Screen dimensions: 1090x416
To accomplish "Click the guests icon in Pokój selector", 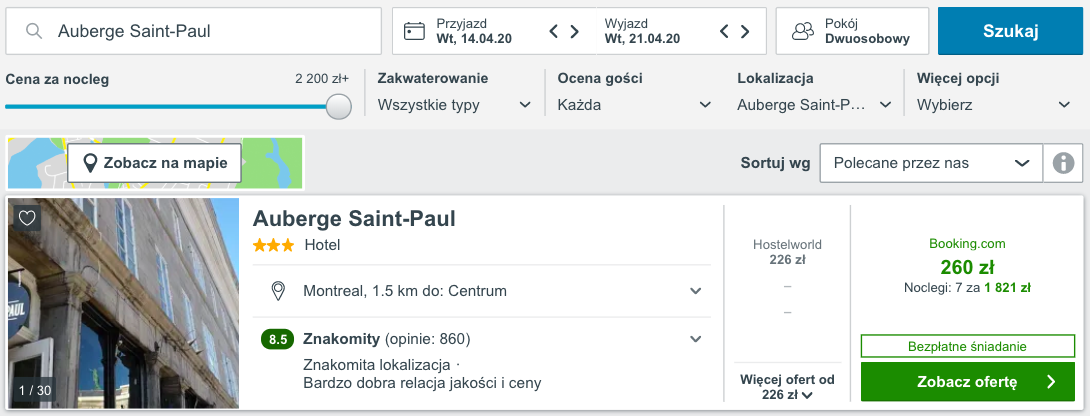I will [x=803, y=31].
